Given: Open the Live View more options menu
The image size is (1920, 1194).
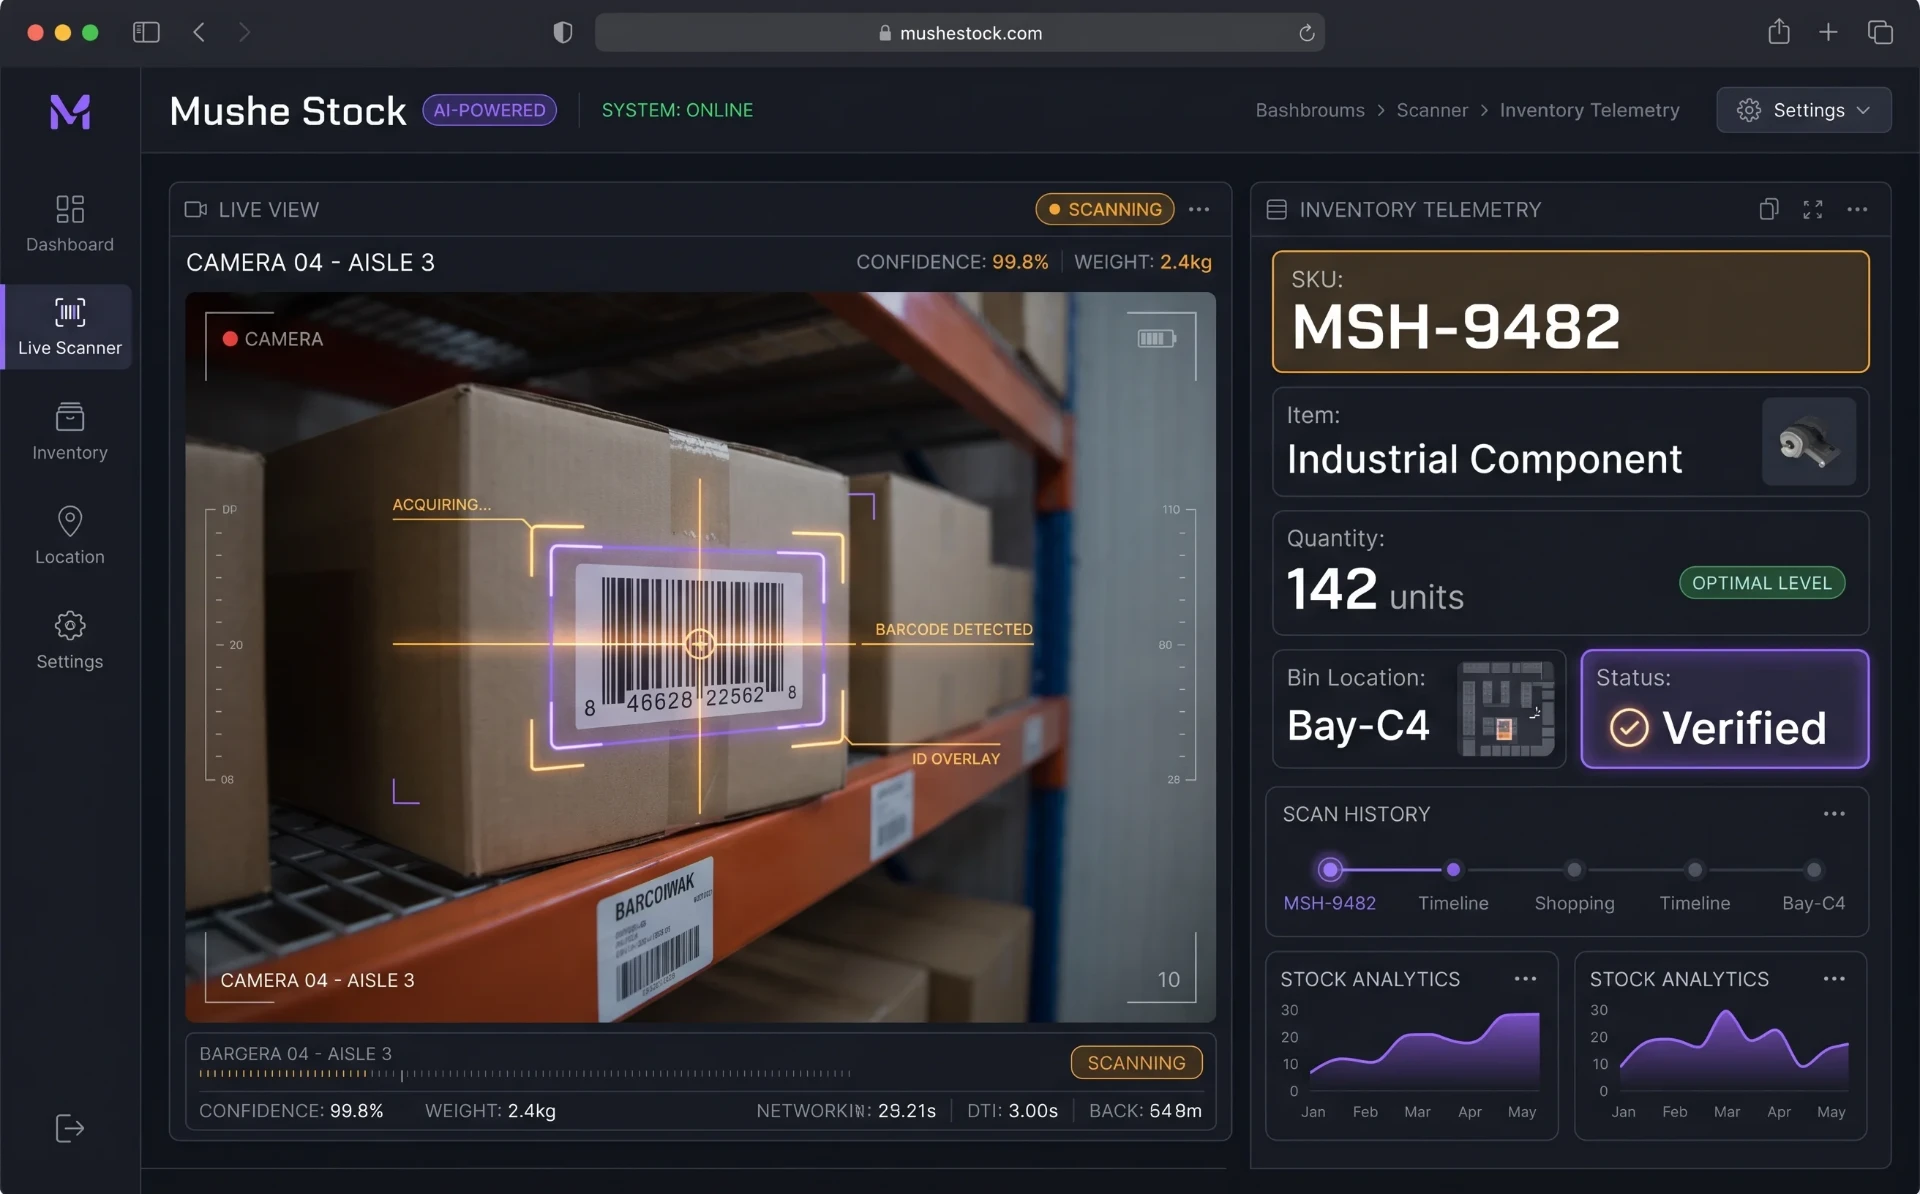Looking at the screenshot, I should (x=1199, y=209).
